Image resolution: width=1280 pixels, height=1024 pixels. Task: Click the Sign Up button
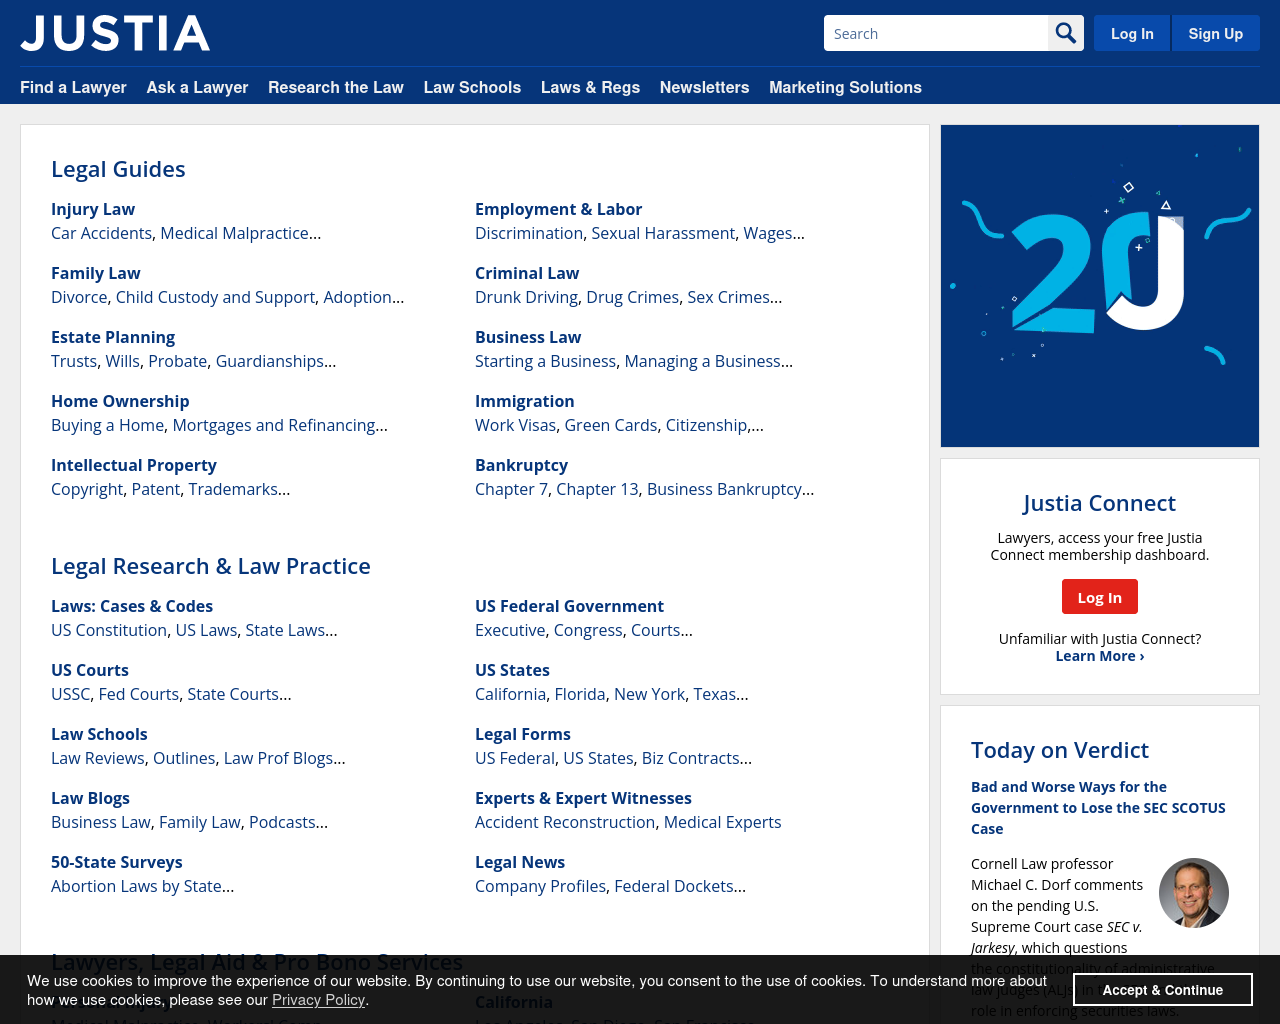[x=1216, y=33]
